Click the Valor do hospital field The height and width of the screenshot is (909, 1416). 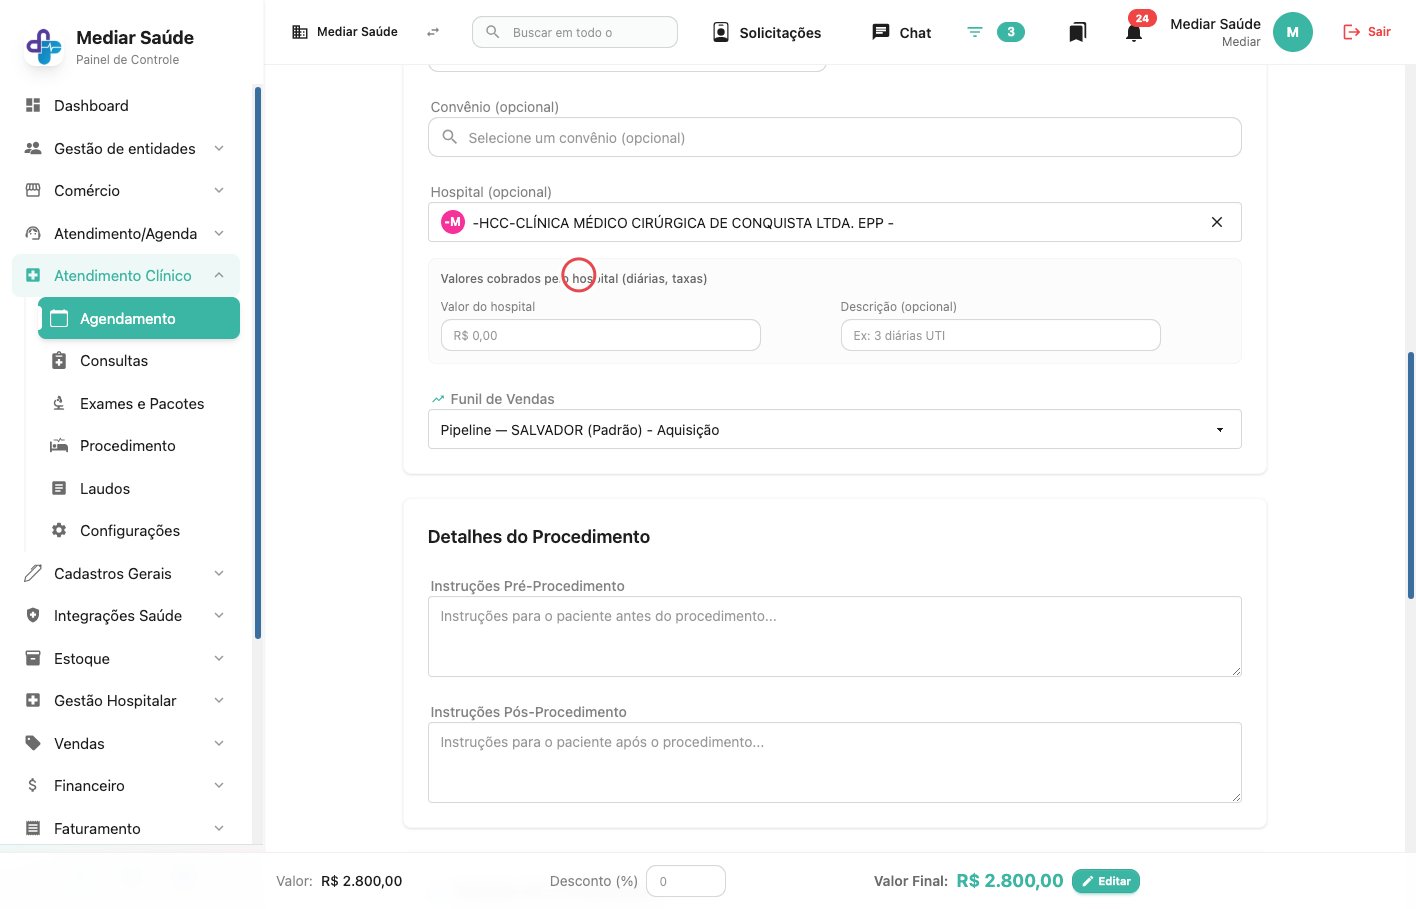[x=600, y=335]
